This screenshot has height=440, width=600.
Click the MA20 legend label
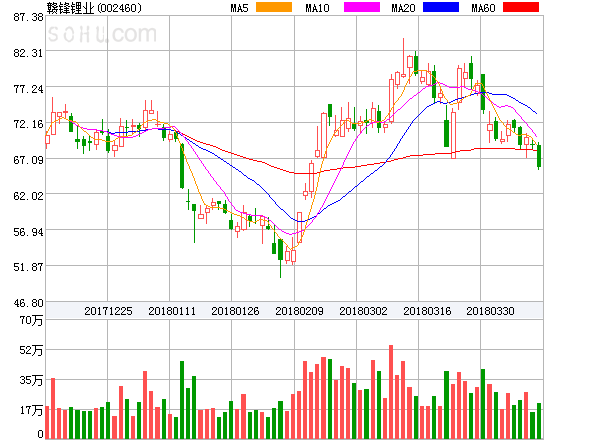403,8
